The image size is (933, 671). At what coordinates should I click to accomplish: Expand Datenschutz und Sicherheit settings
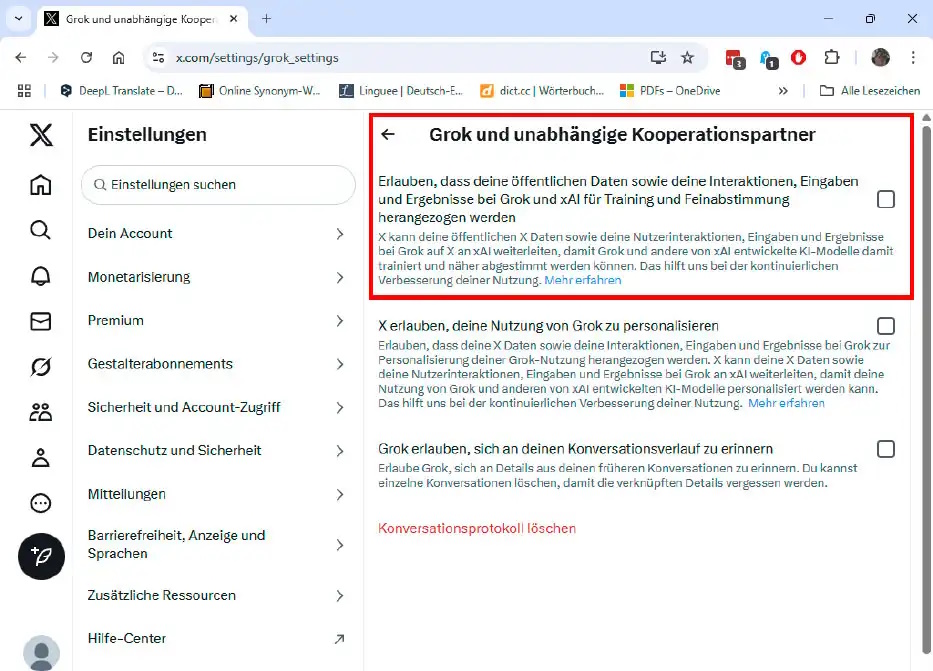[x=215, y=451]
